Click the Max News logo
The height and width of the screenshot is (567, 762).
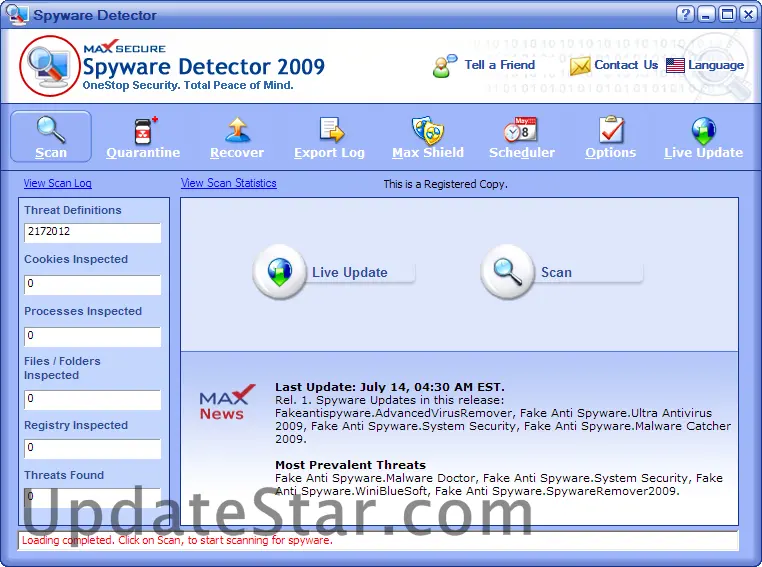point(225,402)
